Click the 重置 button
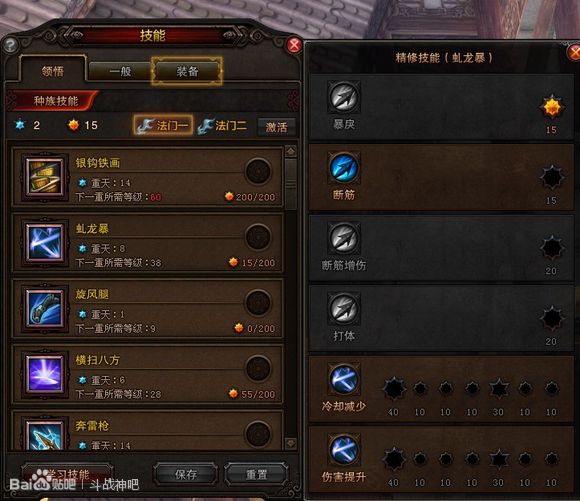 click(x=256, y=474)
